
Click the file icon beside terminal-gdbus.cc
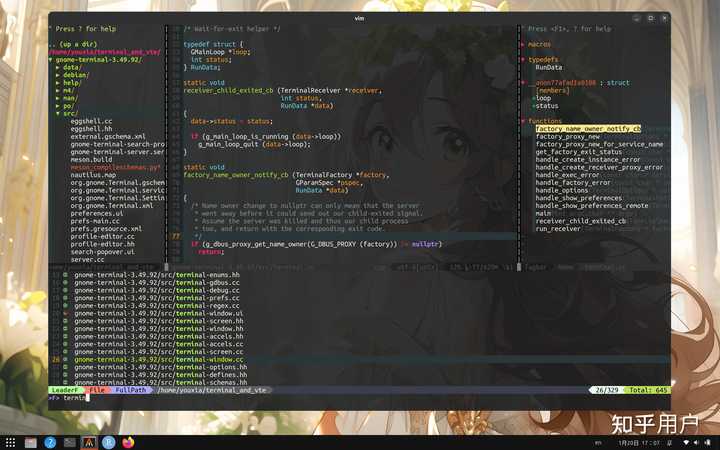pyautogui.click(x=66, y=283)
